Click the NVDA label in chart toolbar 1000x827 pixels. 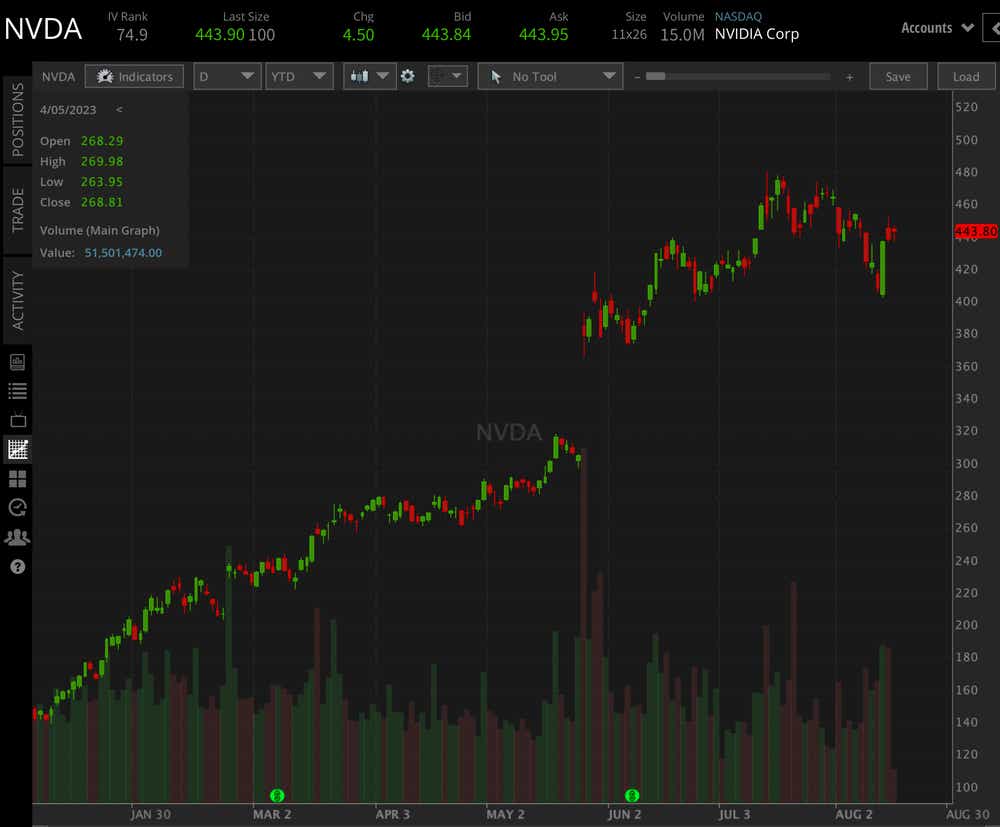click(x=58, y=77)
